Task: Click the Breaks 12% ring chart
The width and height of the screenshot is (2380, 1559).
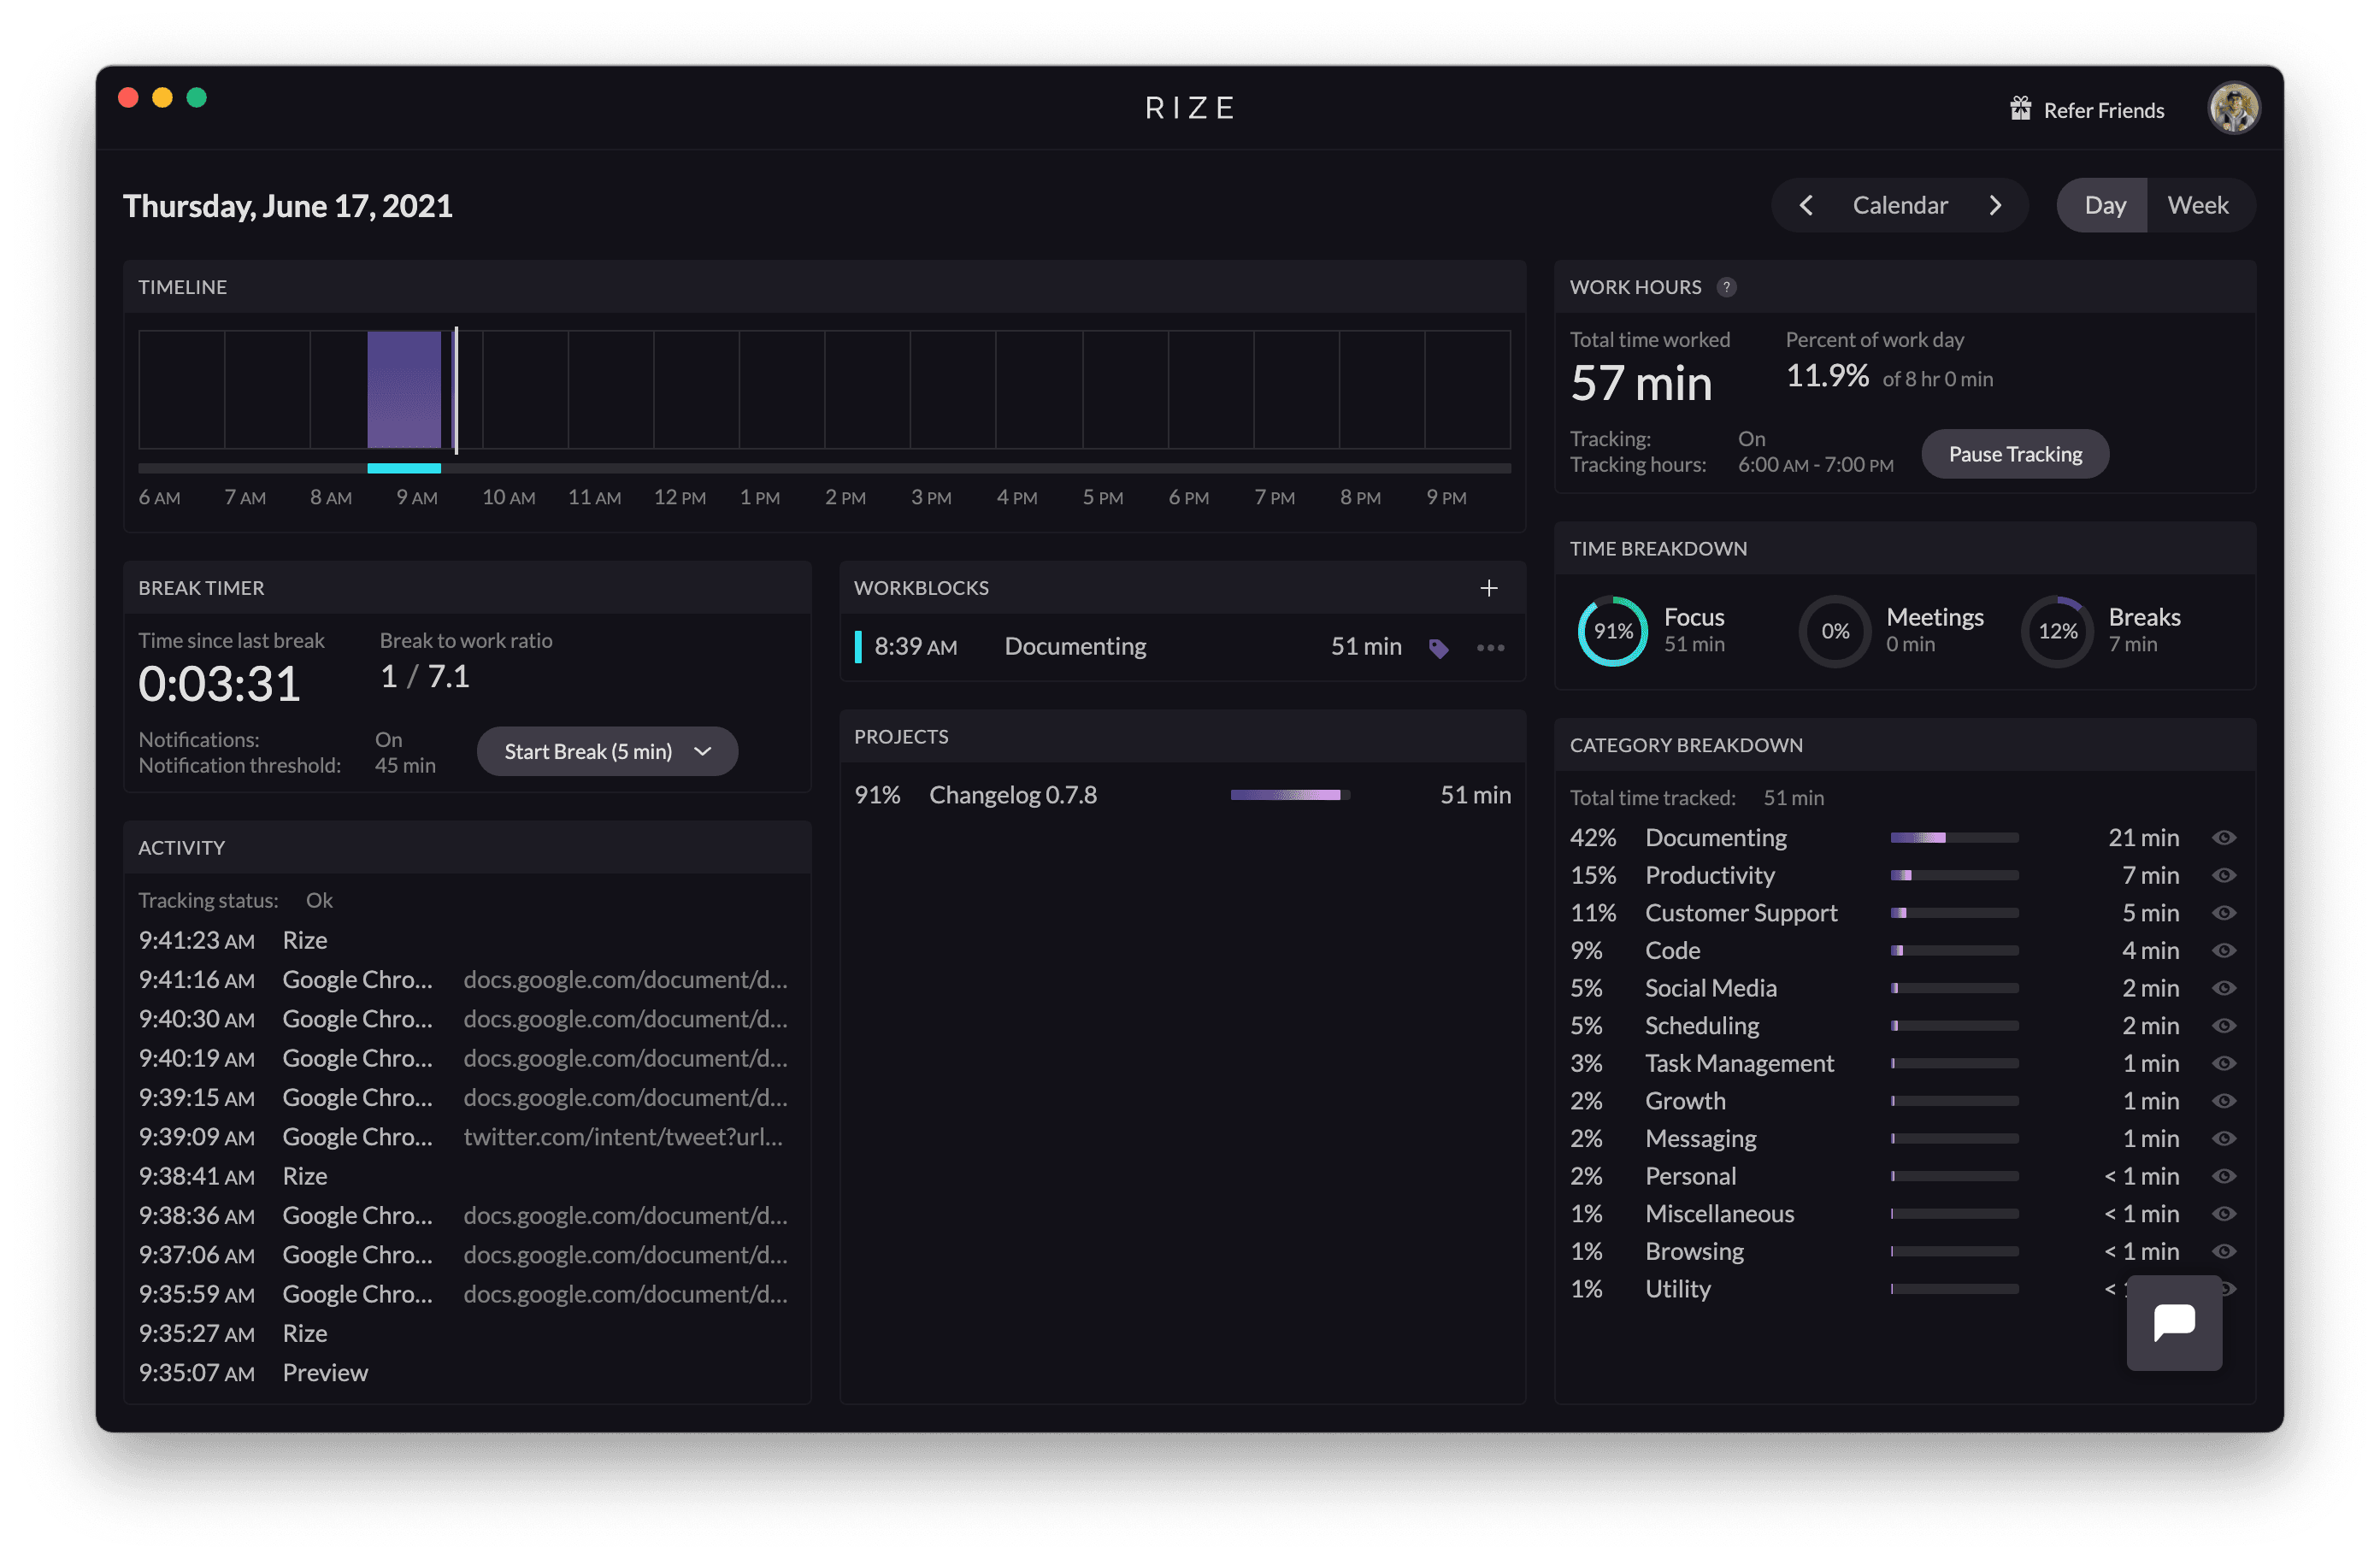Action: tap(2057, 631)
